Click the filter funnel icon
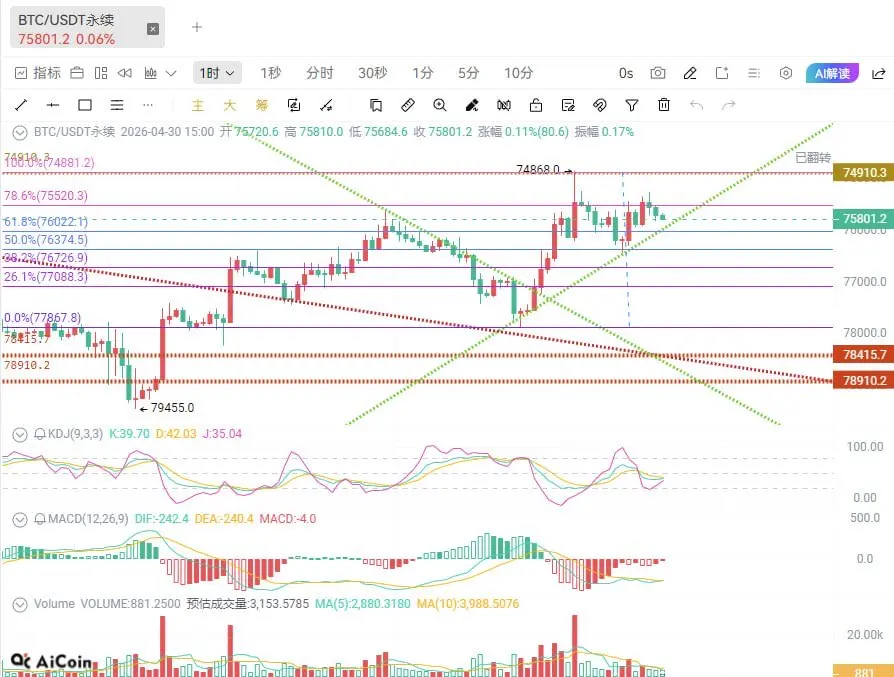The height and width of the screenshot is (677, 894). (632, 105)
